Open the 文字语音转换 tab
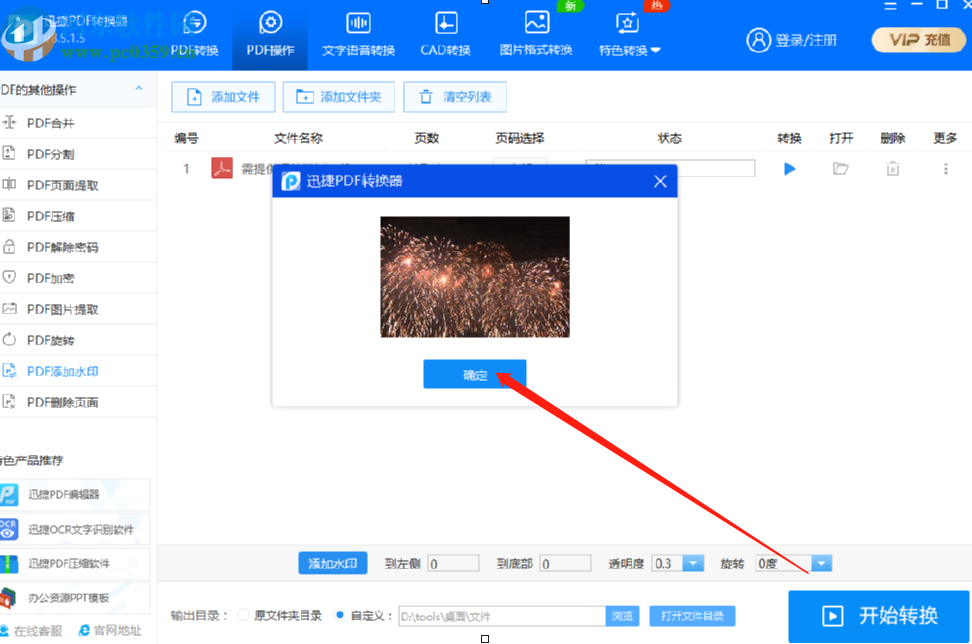 358,35
